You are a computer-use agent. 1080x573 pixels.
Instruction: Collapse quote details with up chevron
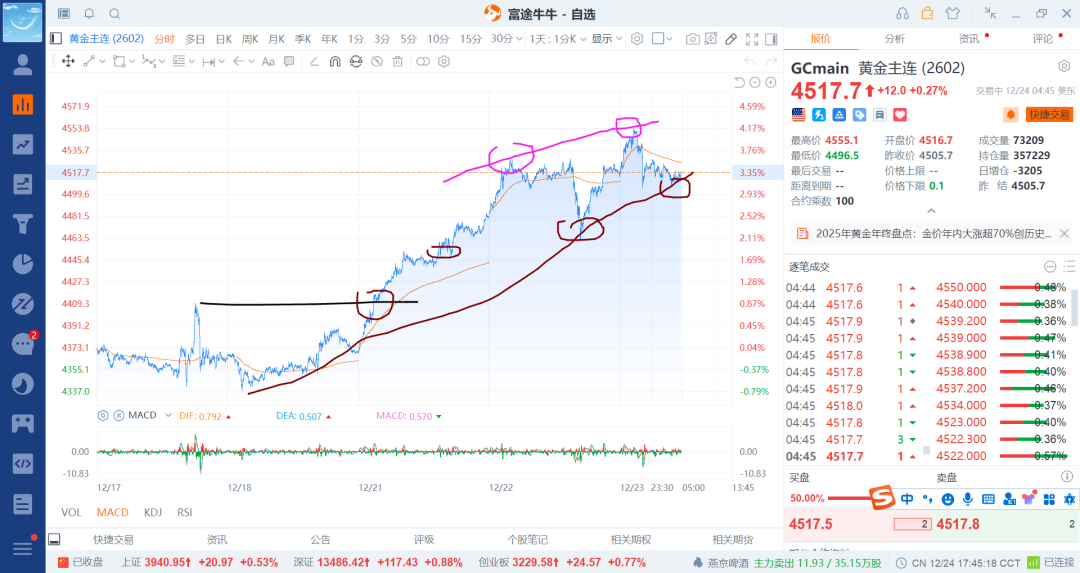(931, 211)
